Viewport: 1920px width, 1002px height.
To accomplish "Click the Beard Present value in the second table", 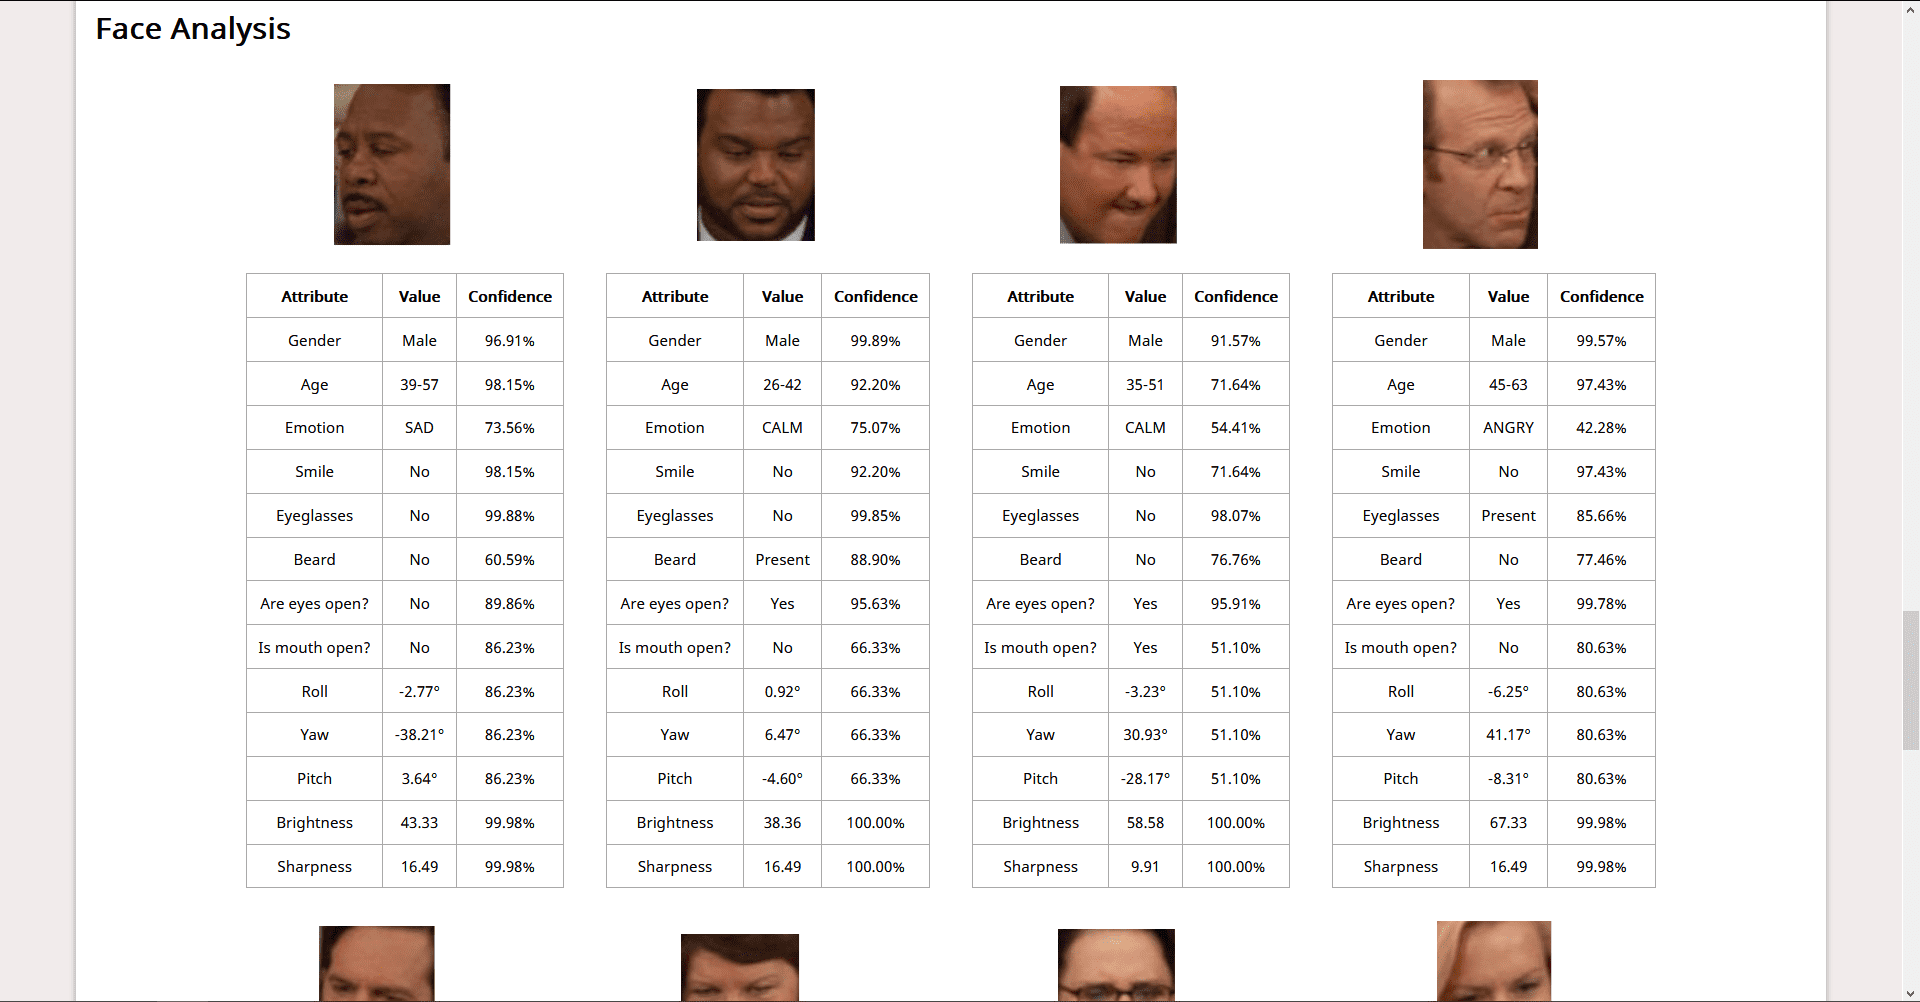I will 782,560.
